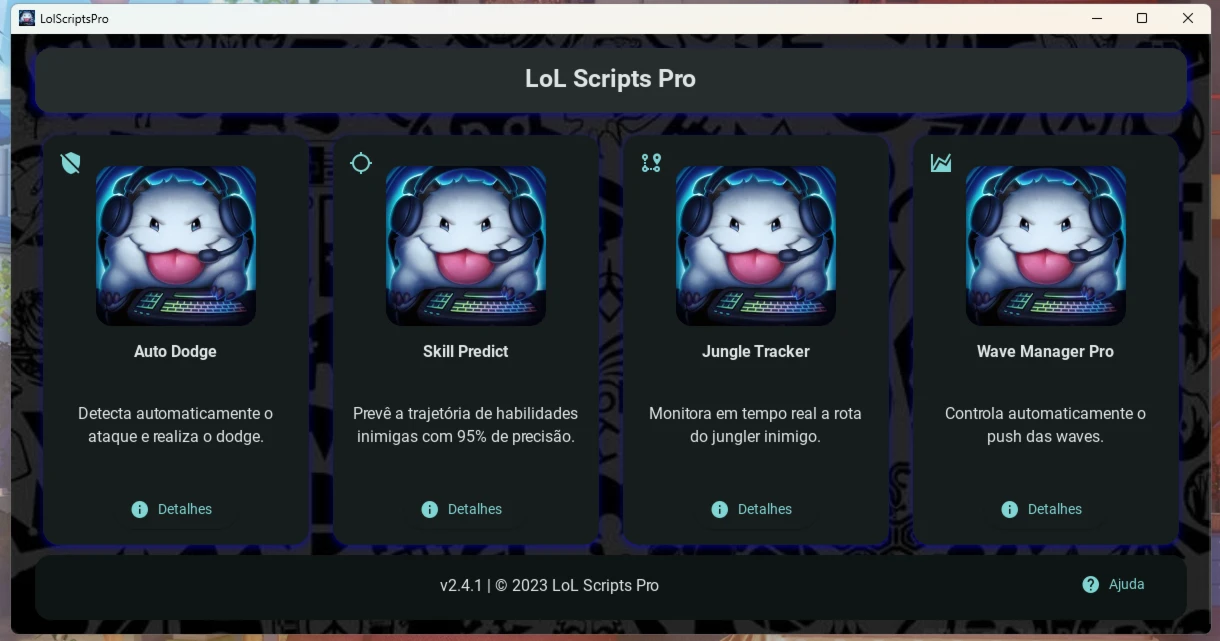Click the crosshair icon on Skill Predict card
This screenshot has width=1220, height=641.
(x=361, y=163)
